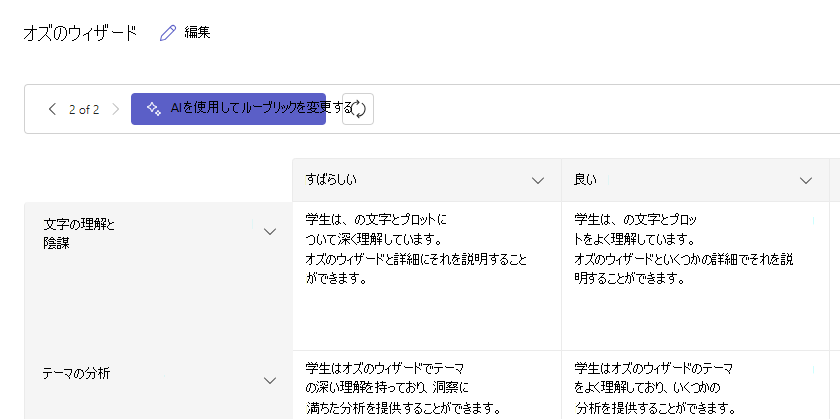Click 良い cell for 文字の理解と陰謀
This screenshot has height=419, width=840.
(695, 276)
